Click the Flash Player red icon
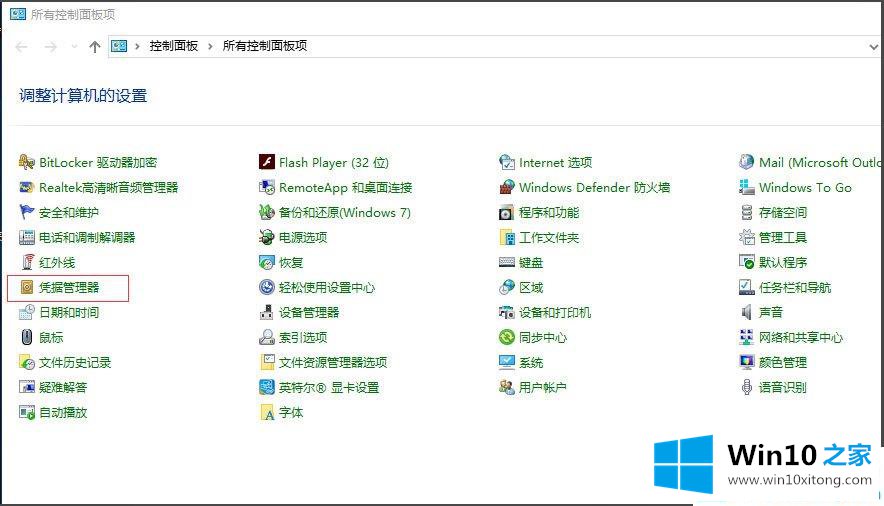 click(x=267, y=162)
